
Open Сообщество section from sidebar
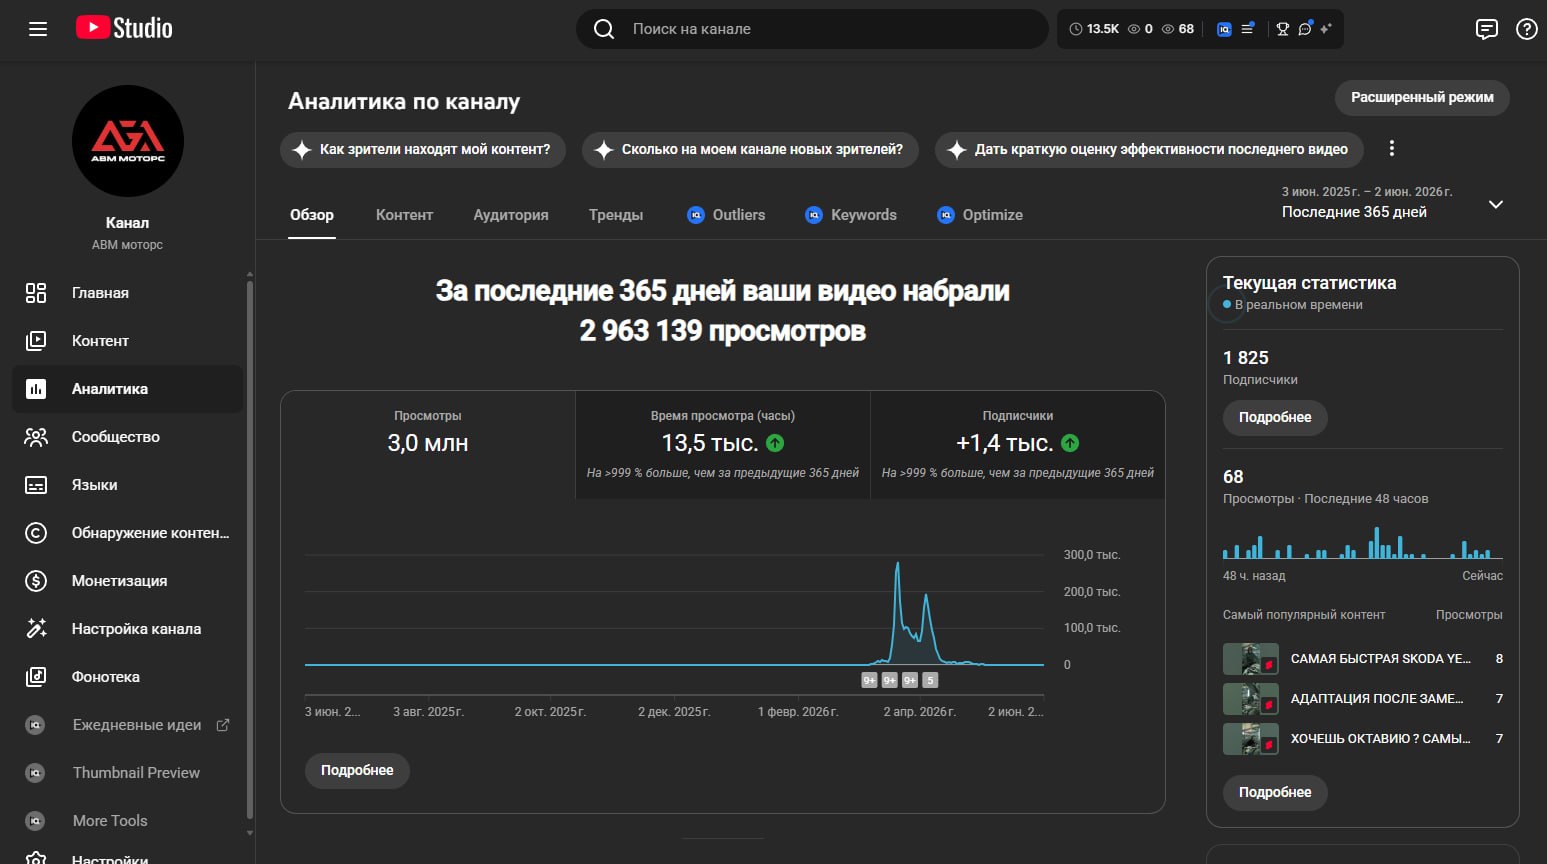(127, 437)
